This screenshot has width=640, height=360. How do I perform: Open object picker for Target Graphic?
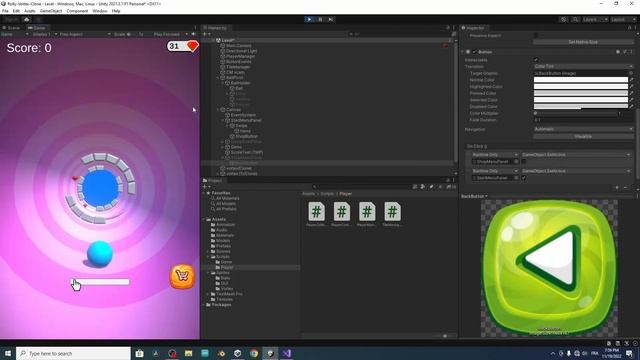[x=631, y=73]
